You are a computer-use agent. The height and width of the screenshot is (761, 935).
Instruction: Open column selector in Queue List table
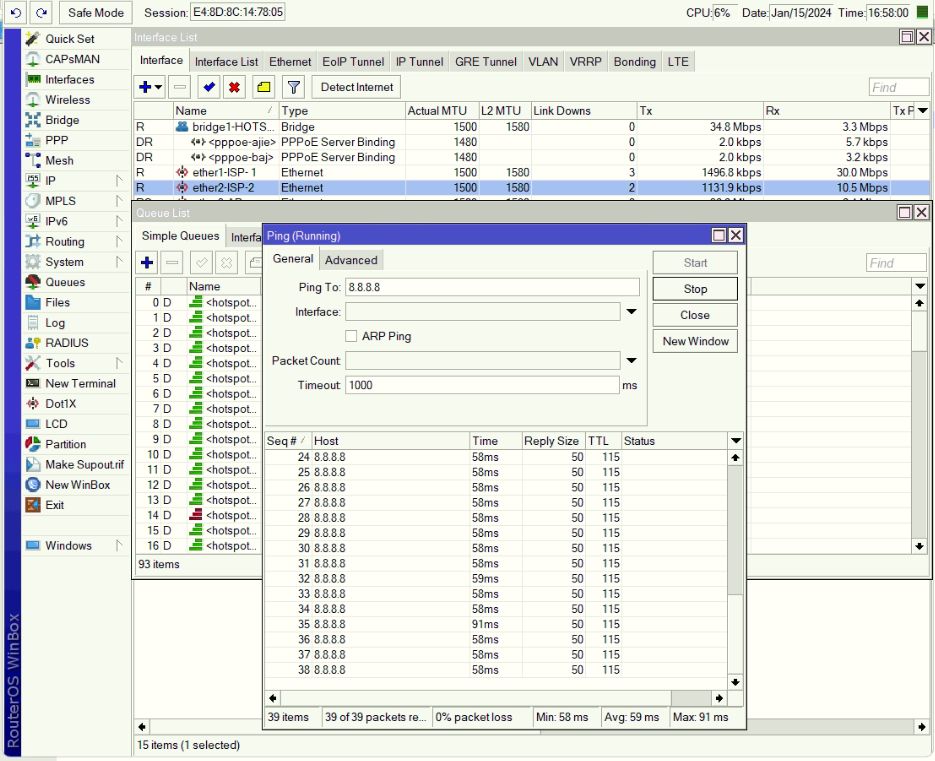(x=919, y=286)
